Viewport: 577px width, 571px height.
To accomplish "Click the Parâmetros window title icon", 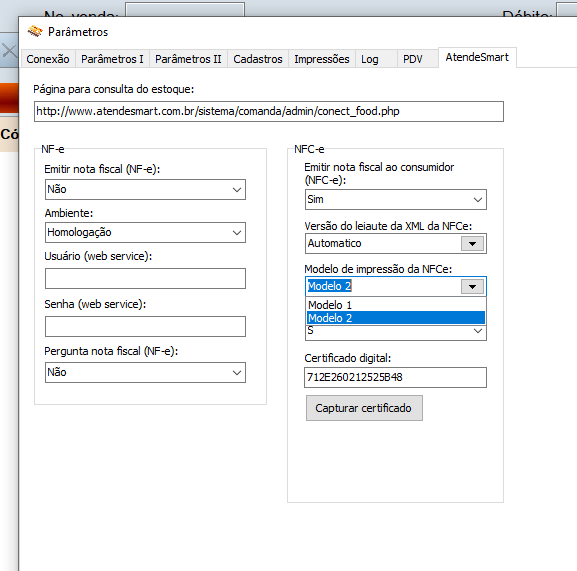I will coord(35,32).
